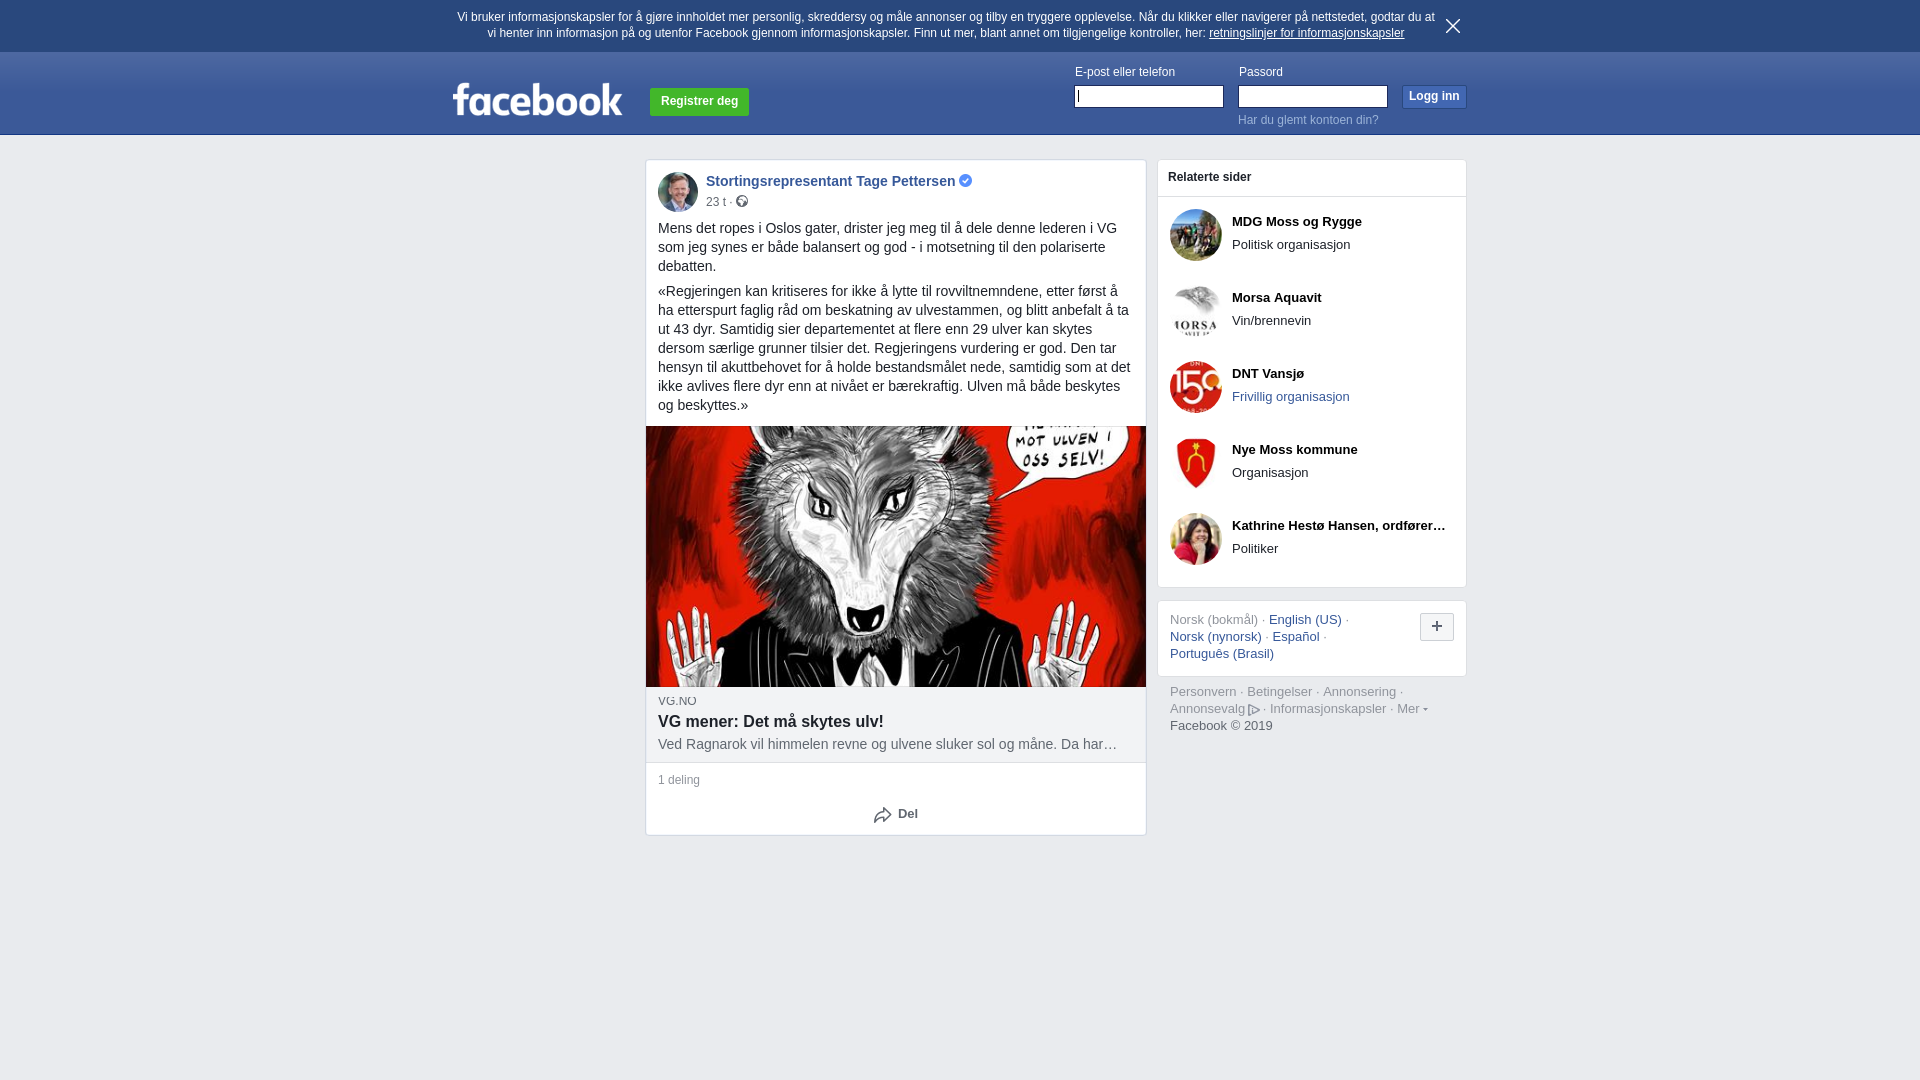Expand the Mer footer dropdown
Screen dimensions: 1920x1080
[x=1412, y=709]
